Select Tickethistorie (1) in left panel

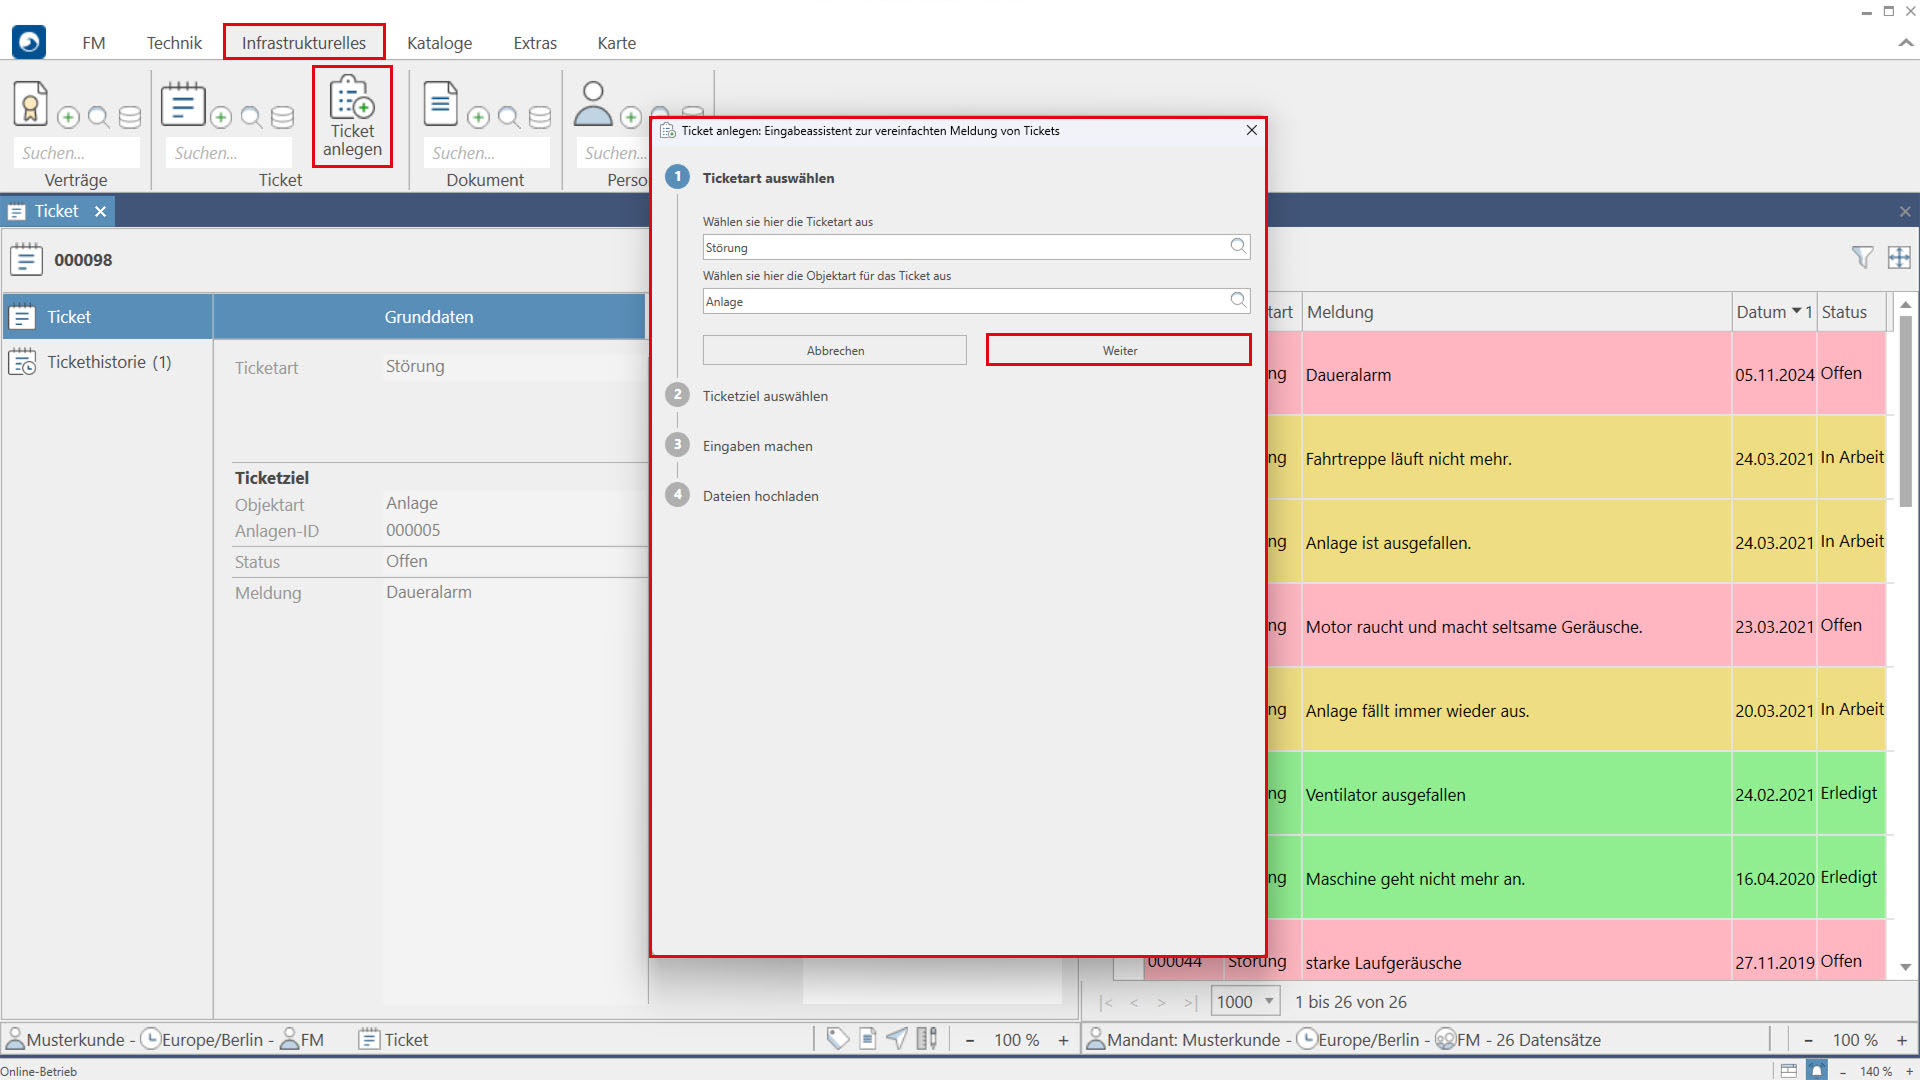pos(108,362)
